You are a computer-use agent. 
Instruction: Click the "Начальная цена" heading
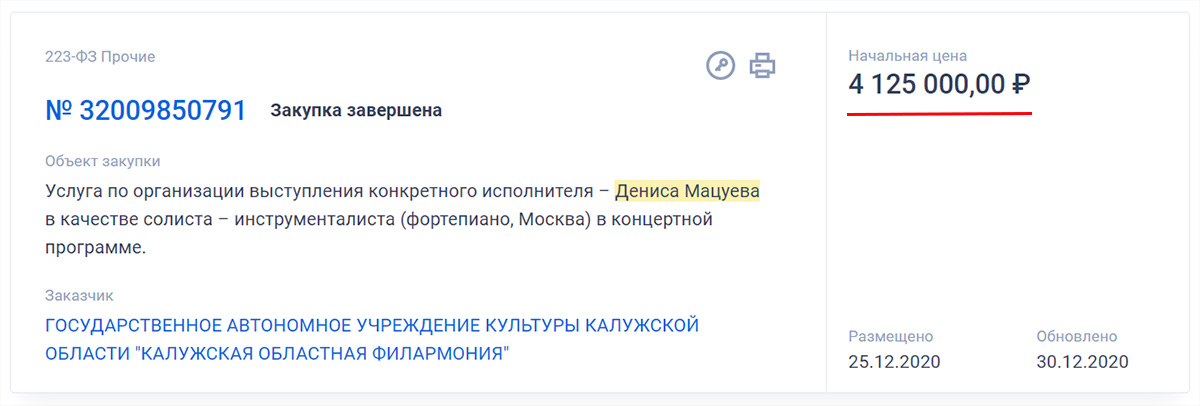pyautogui.click(x=908, y=56)
